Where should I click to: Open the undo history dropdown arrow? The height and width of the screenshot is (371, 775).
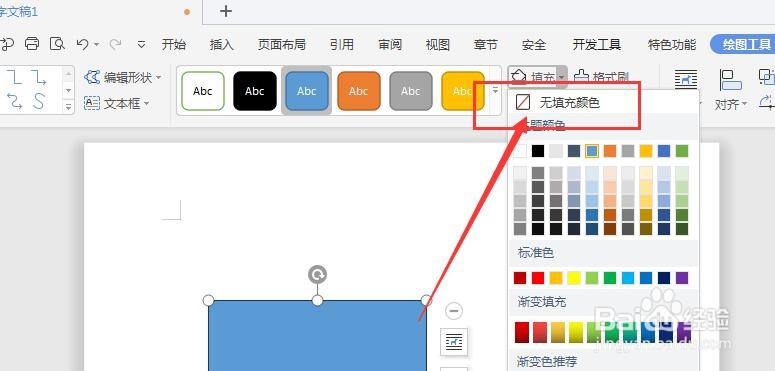point(96,44)
